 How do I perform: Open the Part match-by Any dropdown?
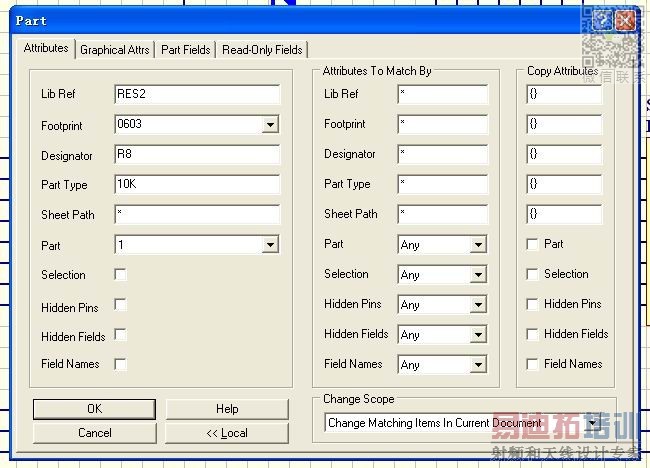click(x=478, y=245)
